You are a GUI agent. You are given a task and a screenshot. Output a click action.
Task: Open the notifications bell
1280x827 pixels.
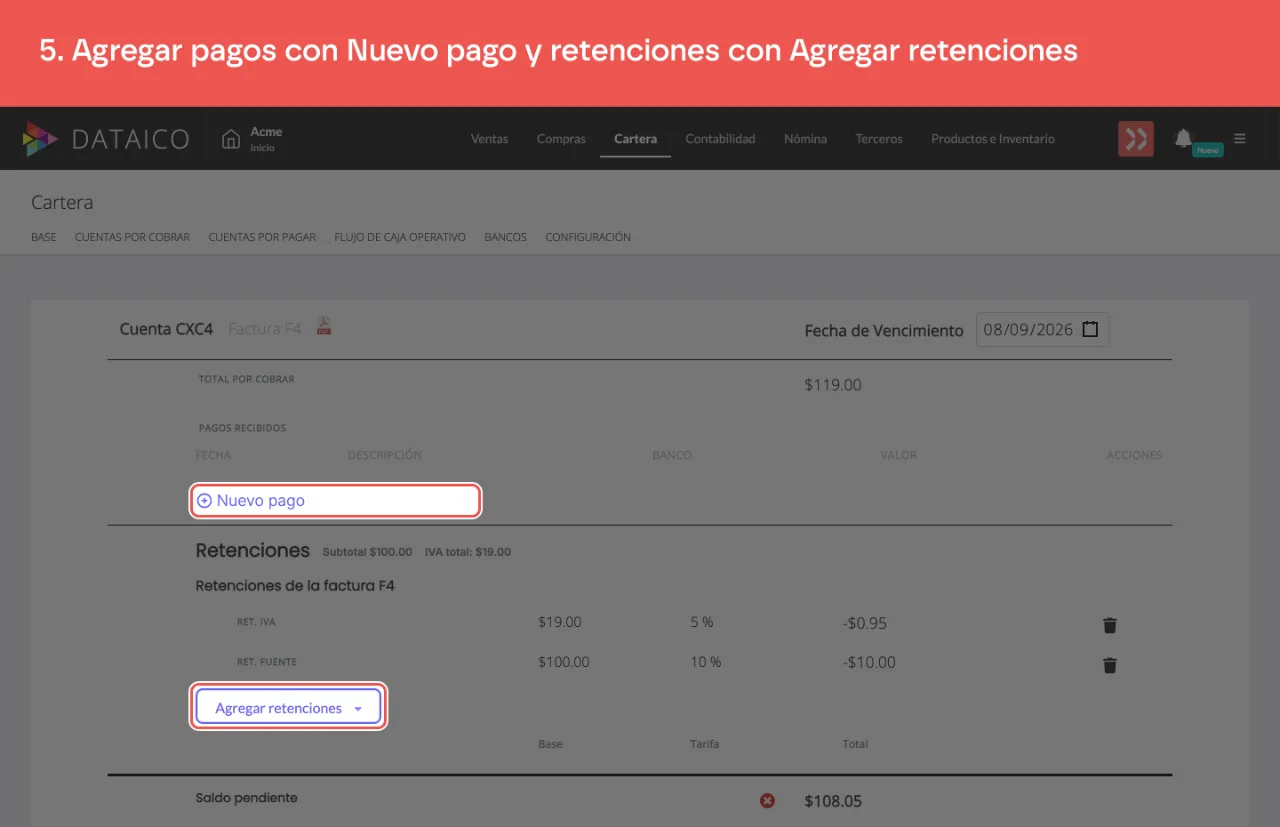[x=1183, y=138]
